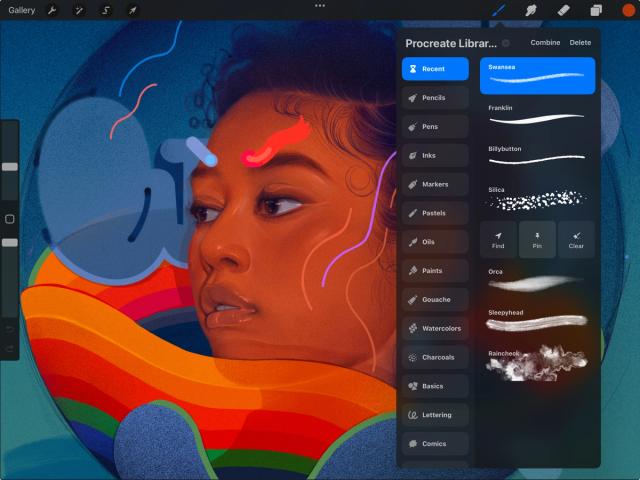Open the Markers brush category
This screenshot has height=480, width=640.
[x=435, y=184]
